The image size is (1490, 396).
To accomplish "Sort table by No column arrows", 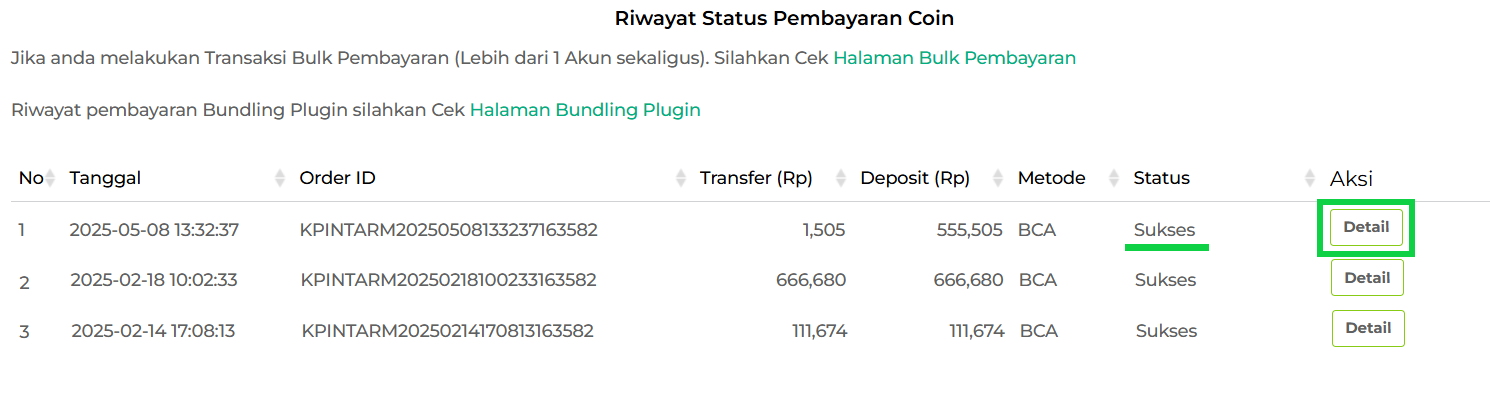I will (x=51, y=178).
